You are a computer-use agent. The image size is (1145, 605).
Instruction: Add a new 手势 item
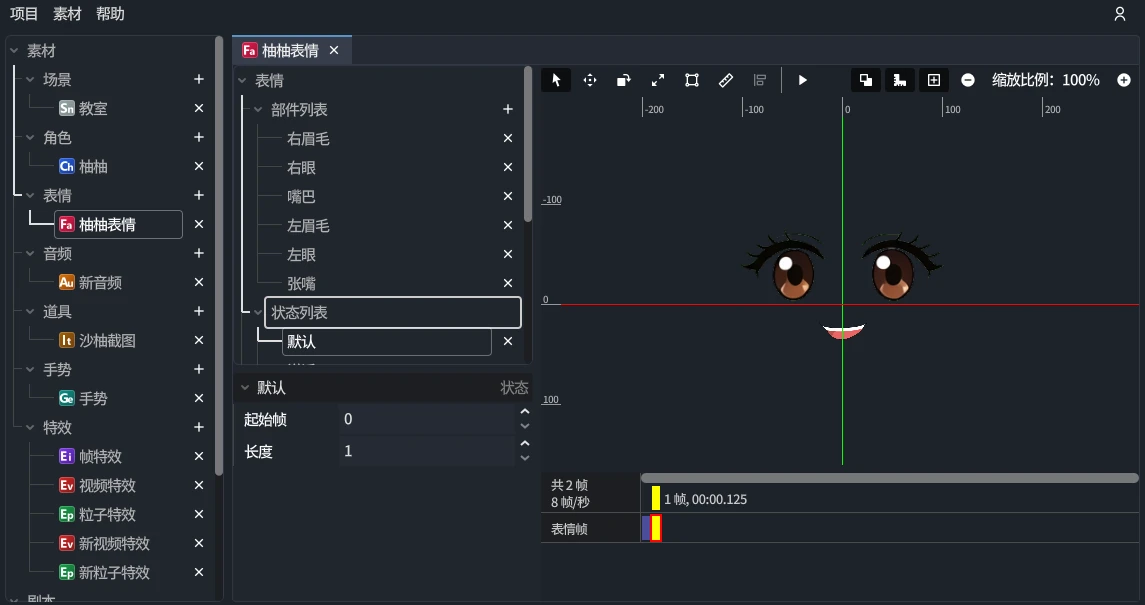(x=199, y=369)
